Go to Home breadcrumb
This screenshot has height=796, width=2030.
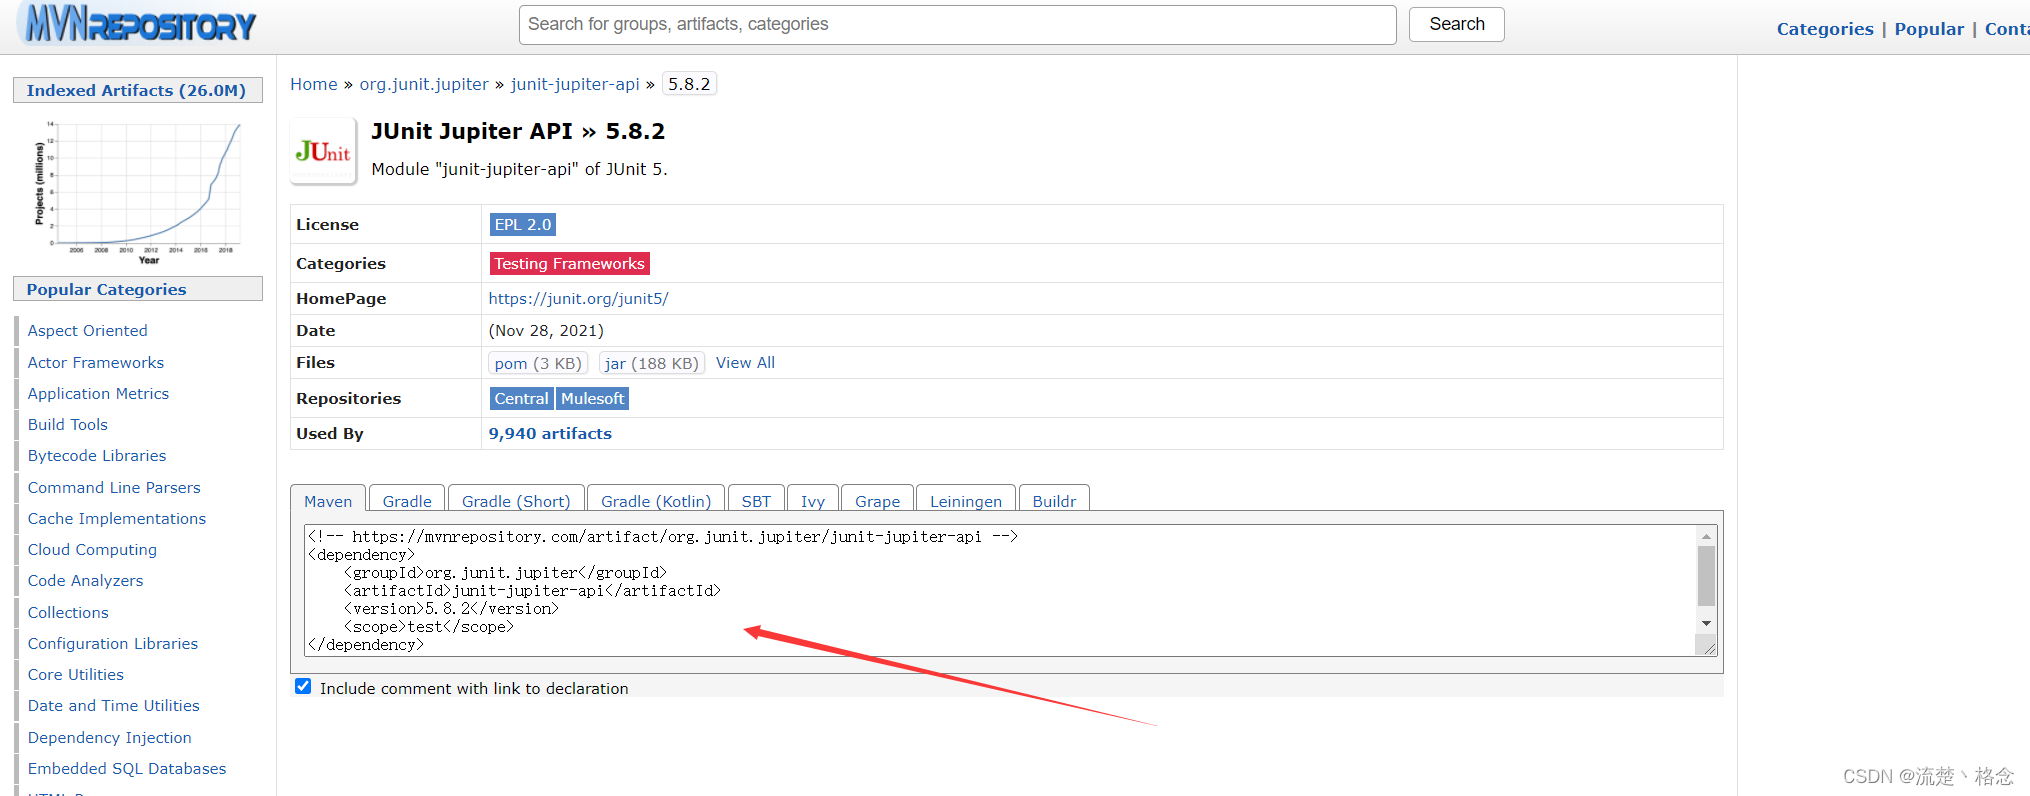coord(314,84)
